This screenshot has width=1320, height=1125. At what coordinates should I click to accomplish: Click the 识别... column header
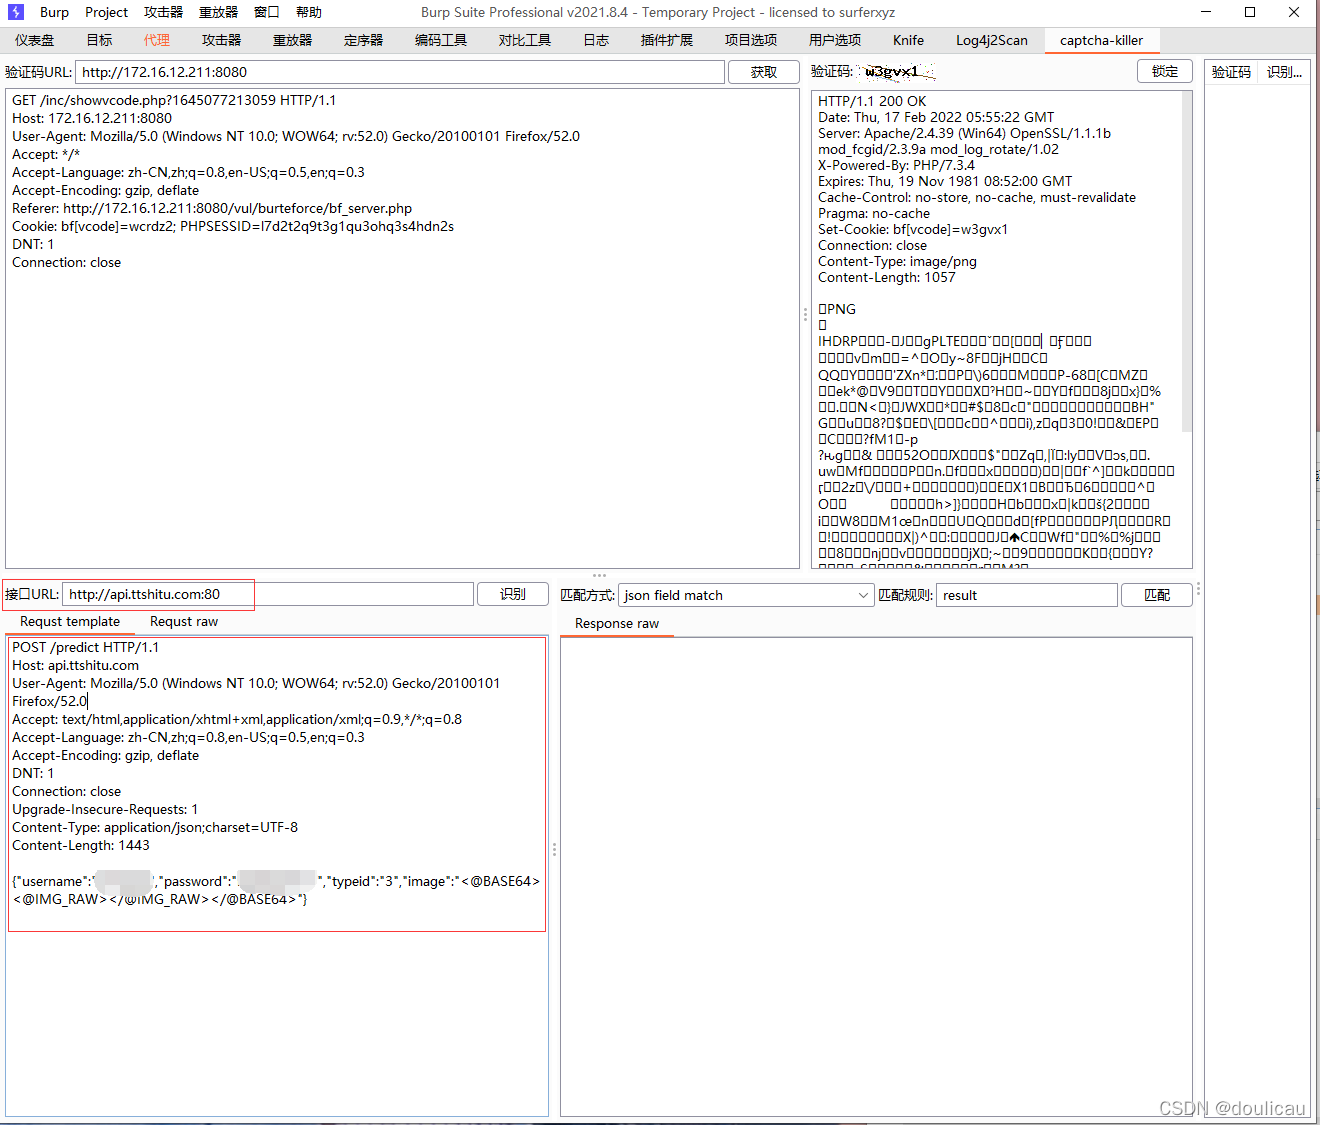tap(1284, 72)
